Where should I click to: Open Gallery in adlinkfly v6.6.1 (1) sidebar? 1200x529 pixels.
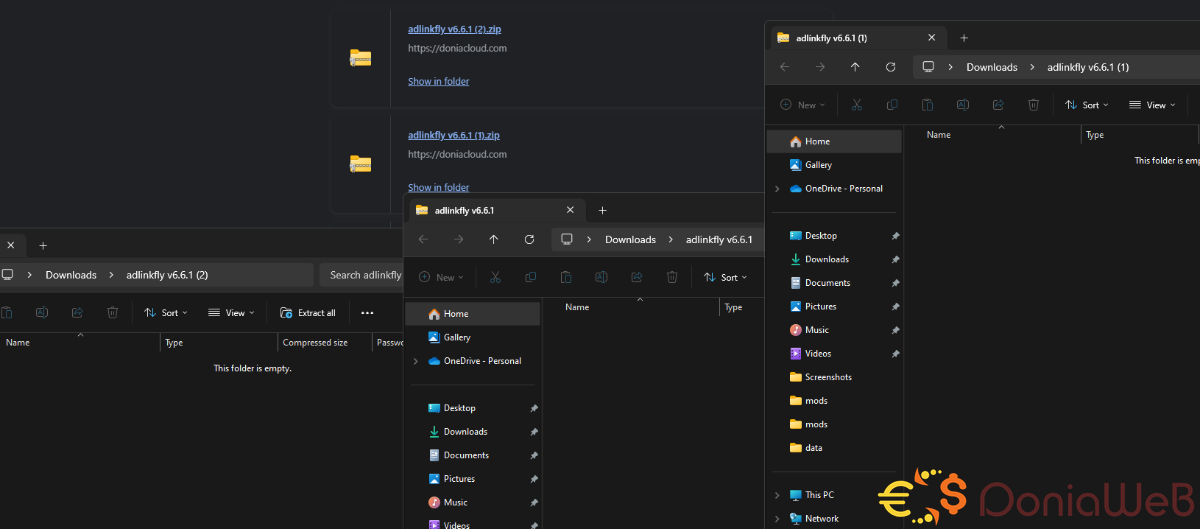(x=818, y=165)
